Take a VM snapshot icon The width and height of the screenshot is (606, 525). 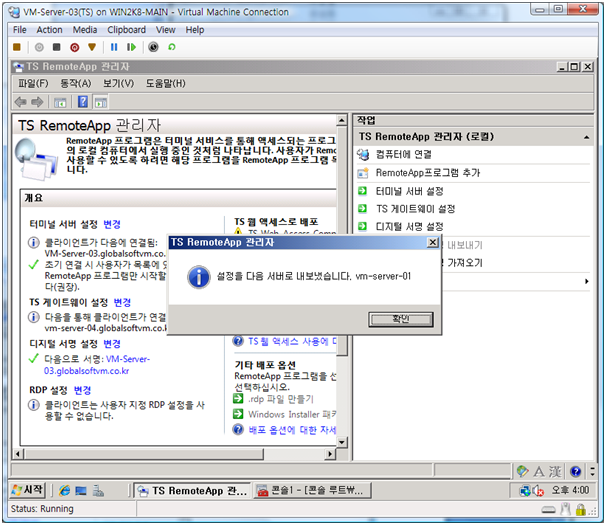click(x=153, y=47)
